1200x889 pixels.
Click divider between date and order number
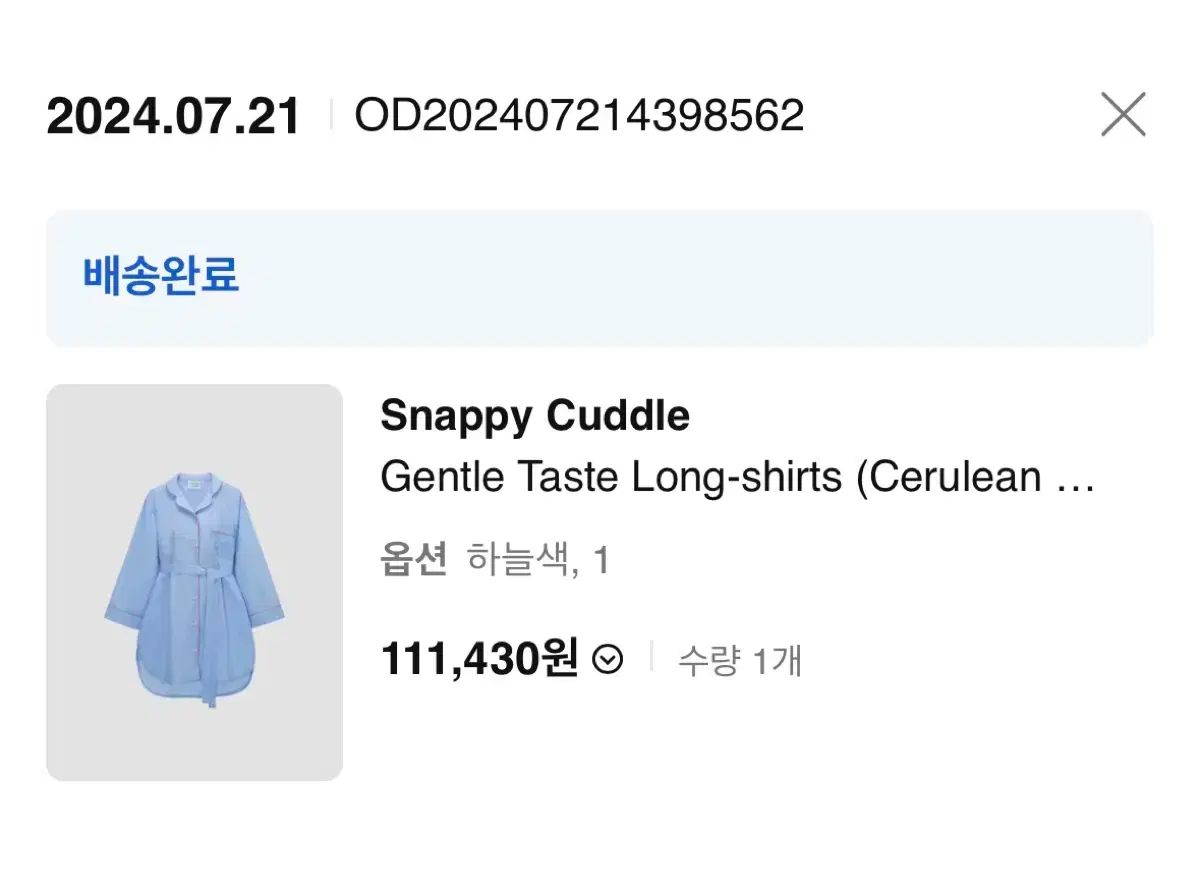[x=330, y=116]
